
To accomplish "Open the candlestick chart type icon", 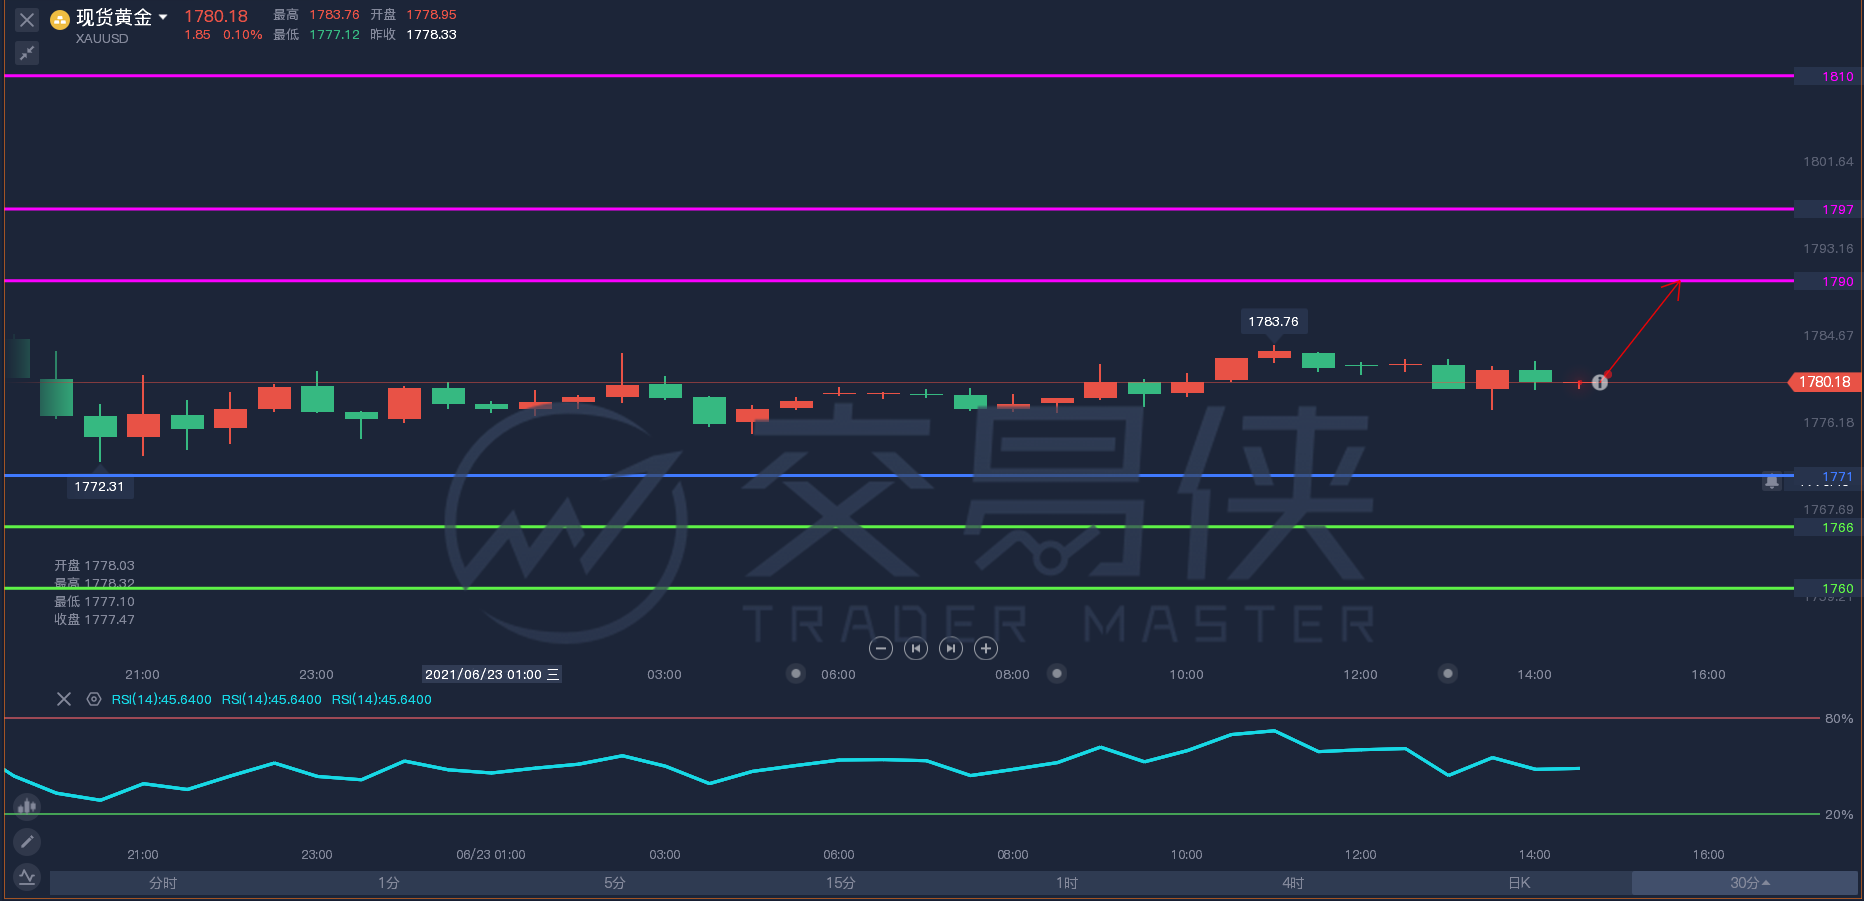I will [27, 806].
